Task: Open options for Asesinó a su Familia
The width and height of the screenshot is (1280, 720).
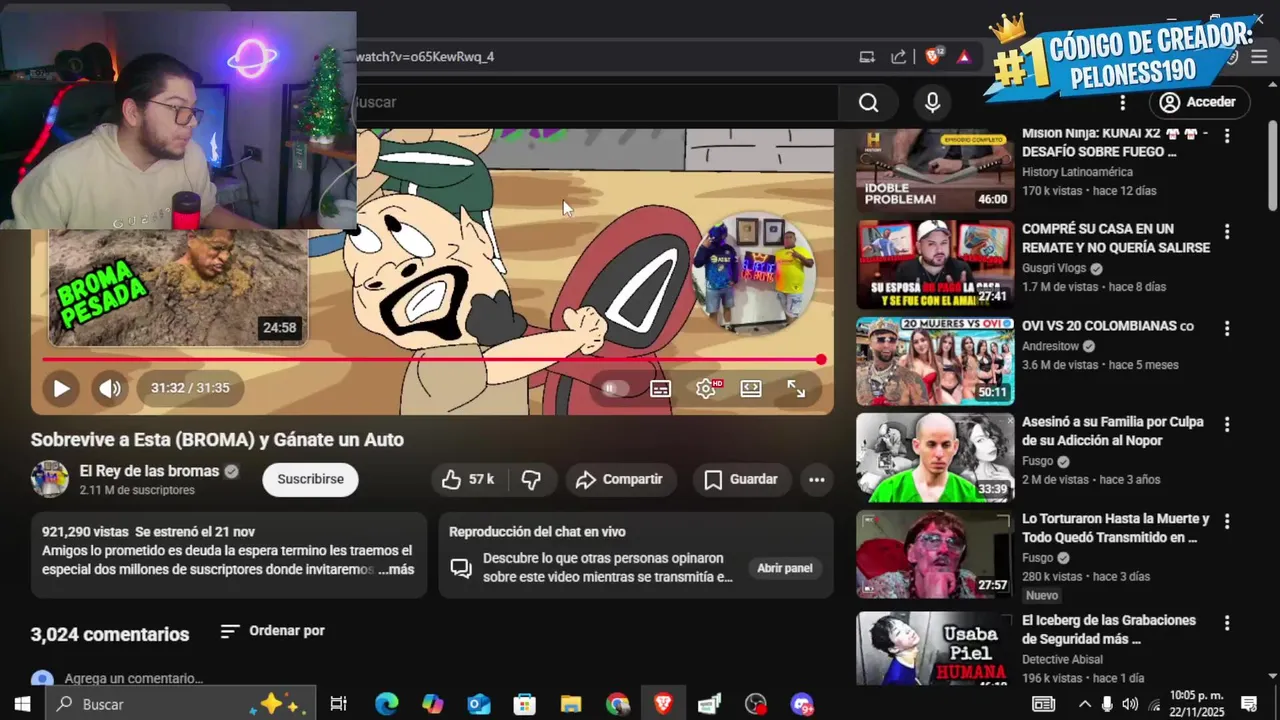Action: (x=1227, y=425)
